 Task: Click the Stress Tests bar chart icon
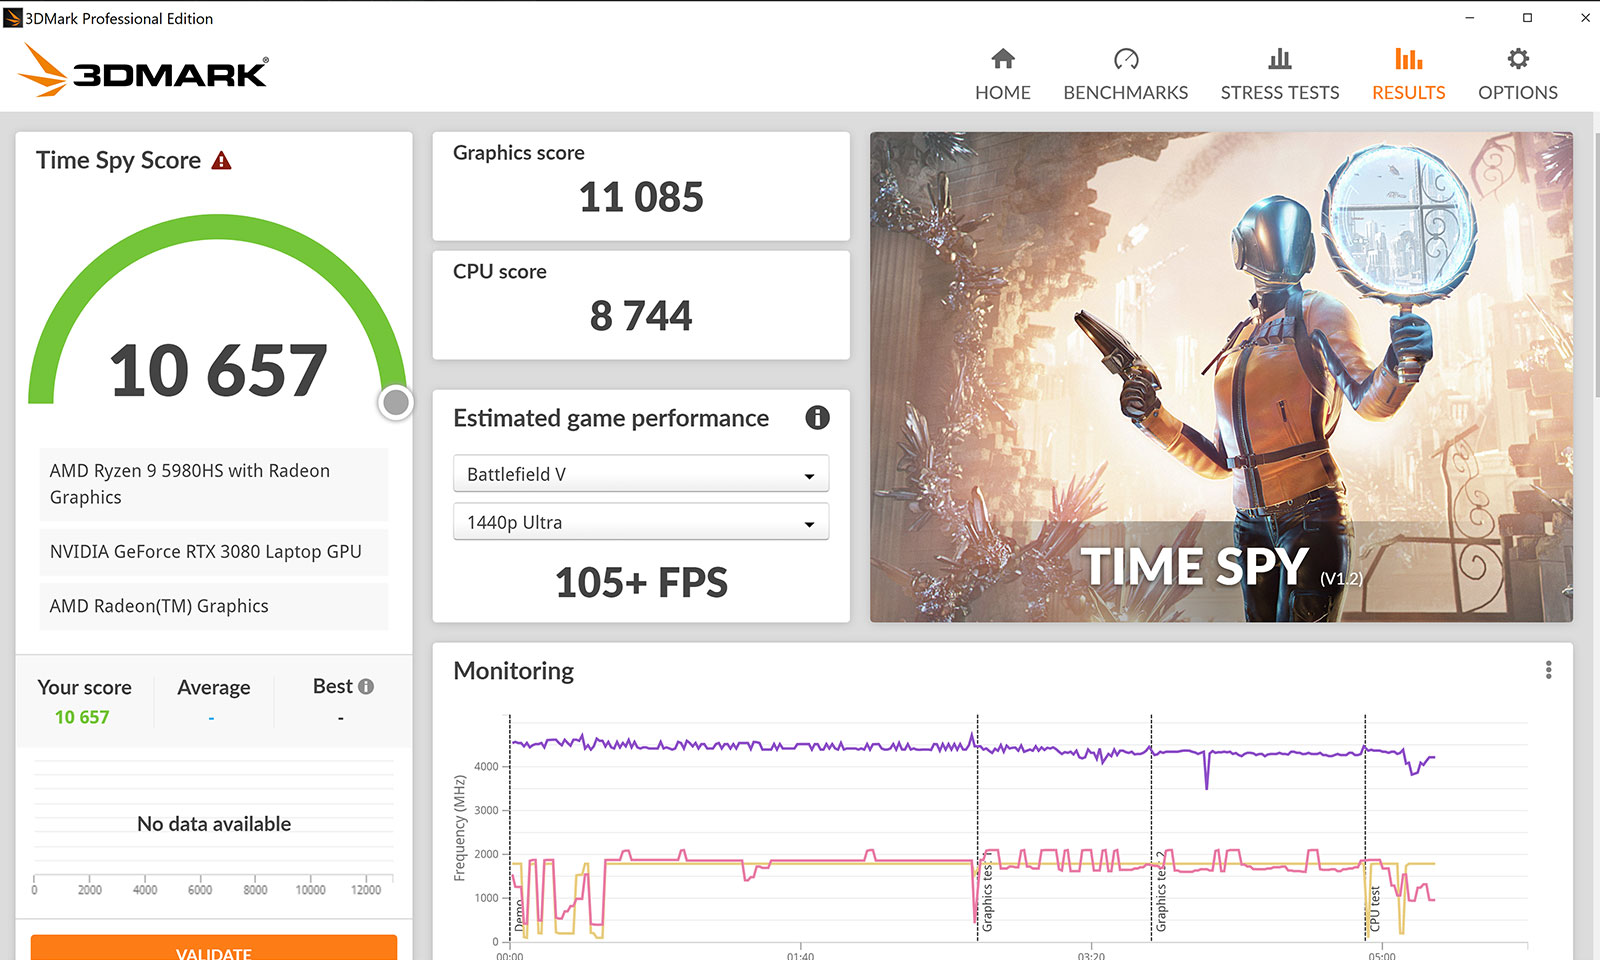coord(1280,59)
